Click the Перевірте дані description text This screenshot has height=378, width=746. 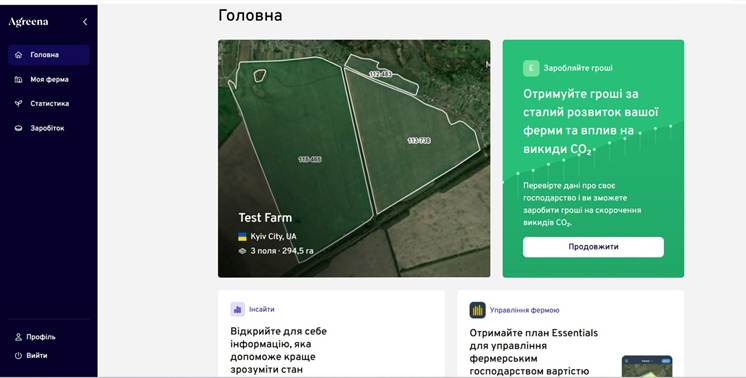coord(582,204)
